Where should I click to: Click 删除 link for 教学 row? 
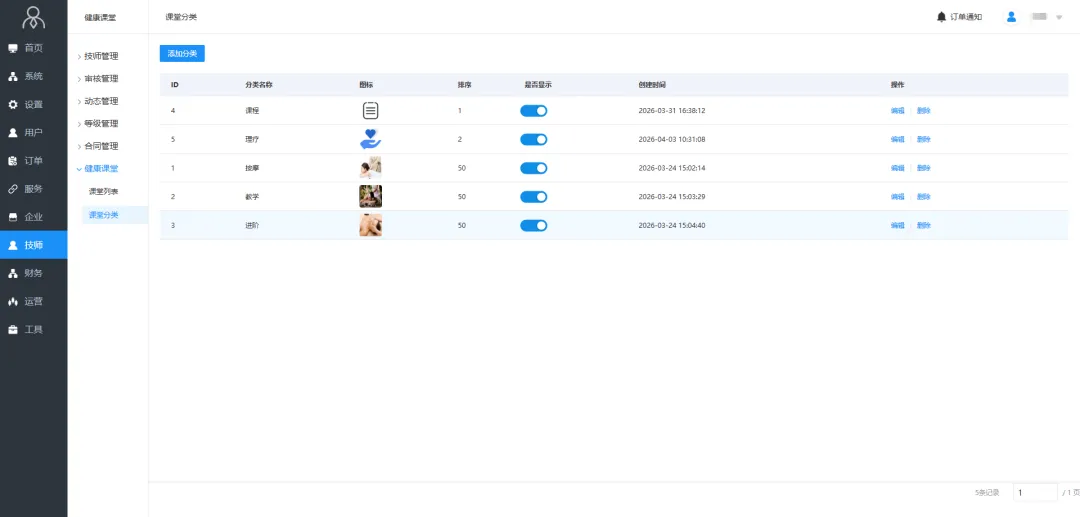click(x=923, y=197)
